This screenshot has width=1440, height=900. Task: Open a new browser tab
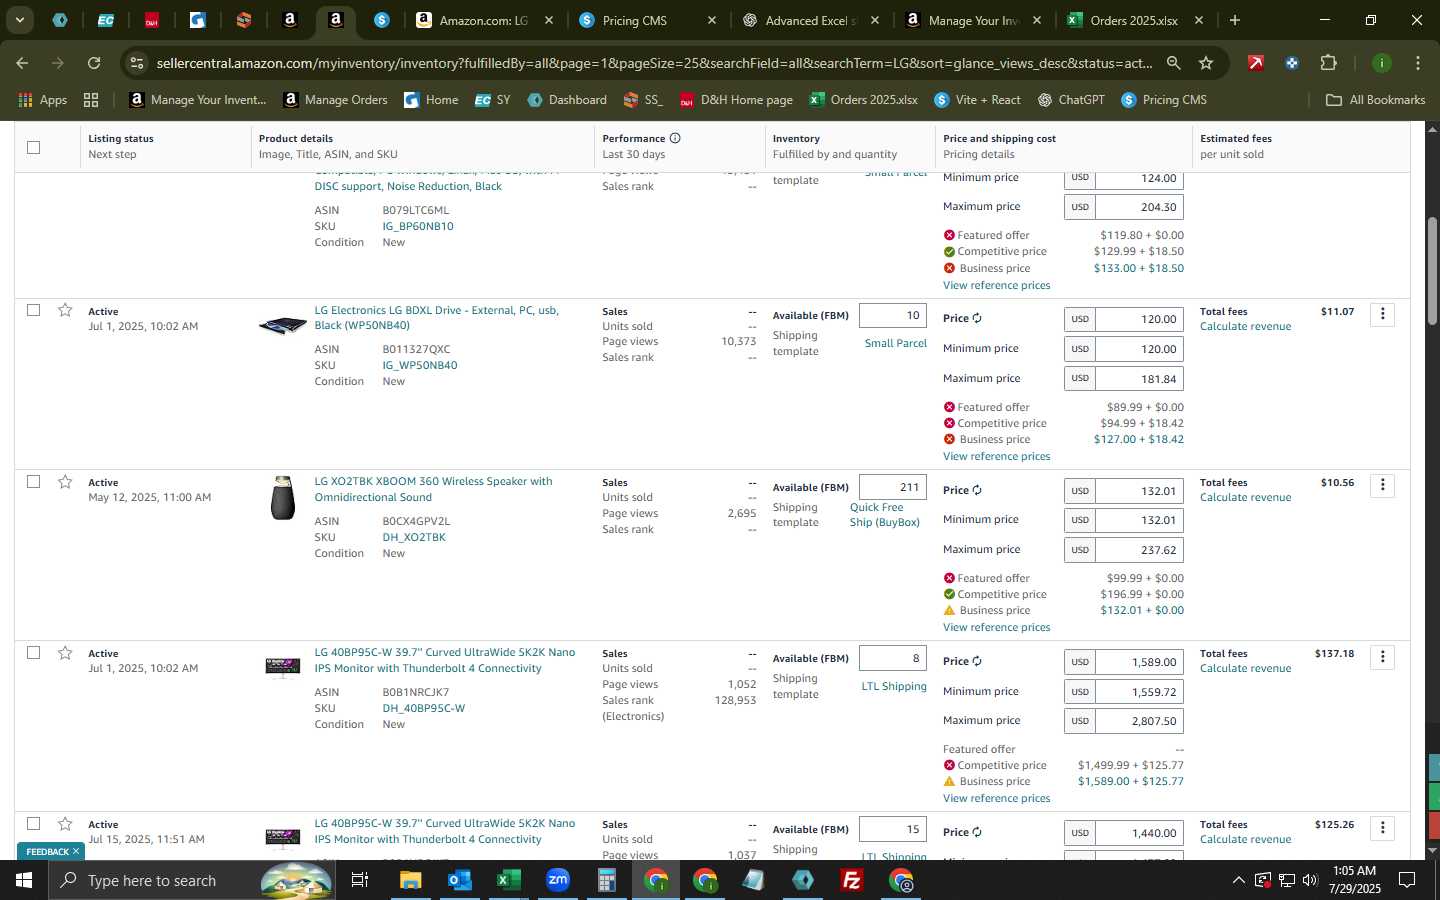[x=1234, y=20]
